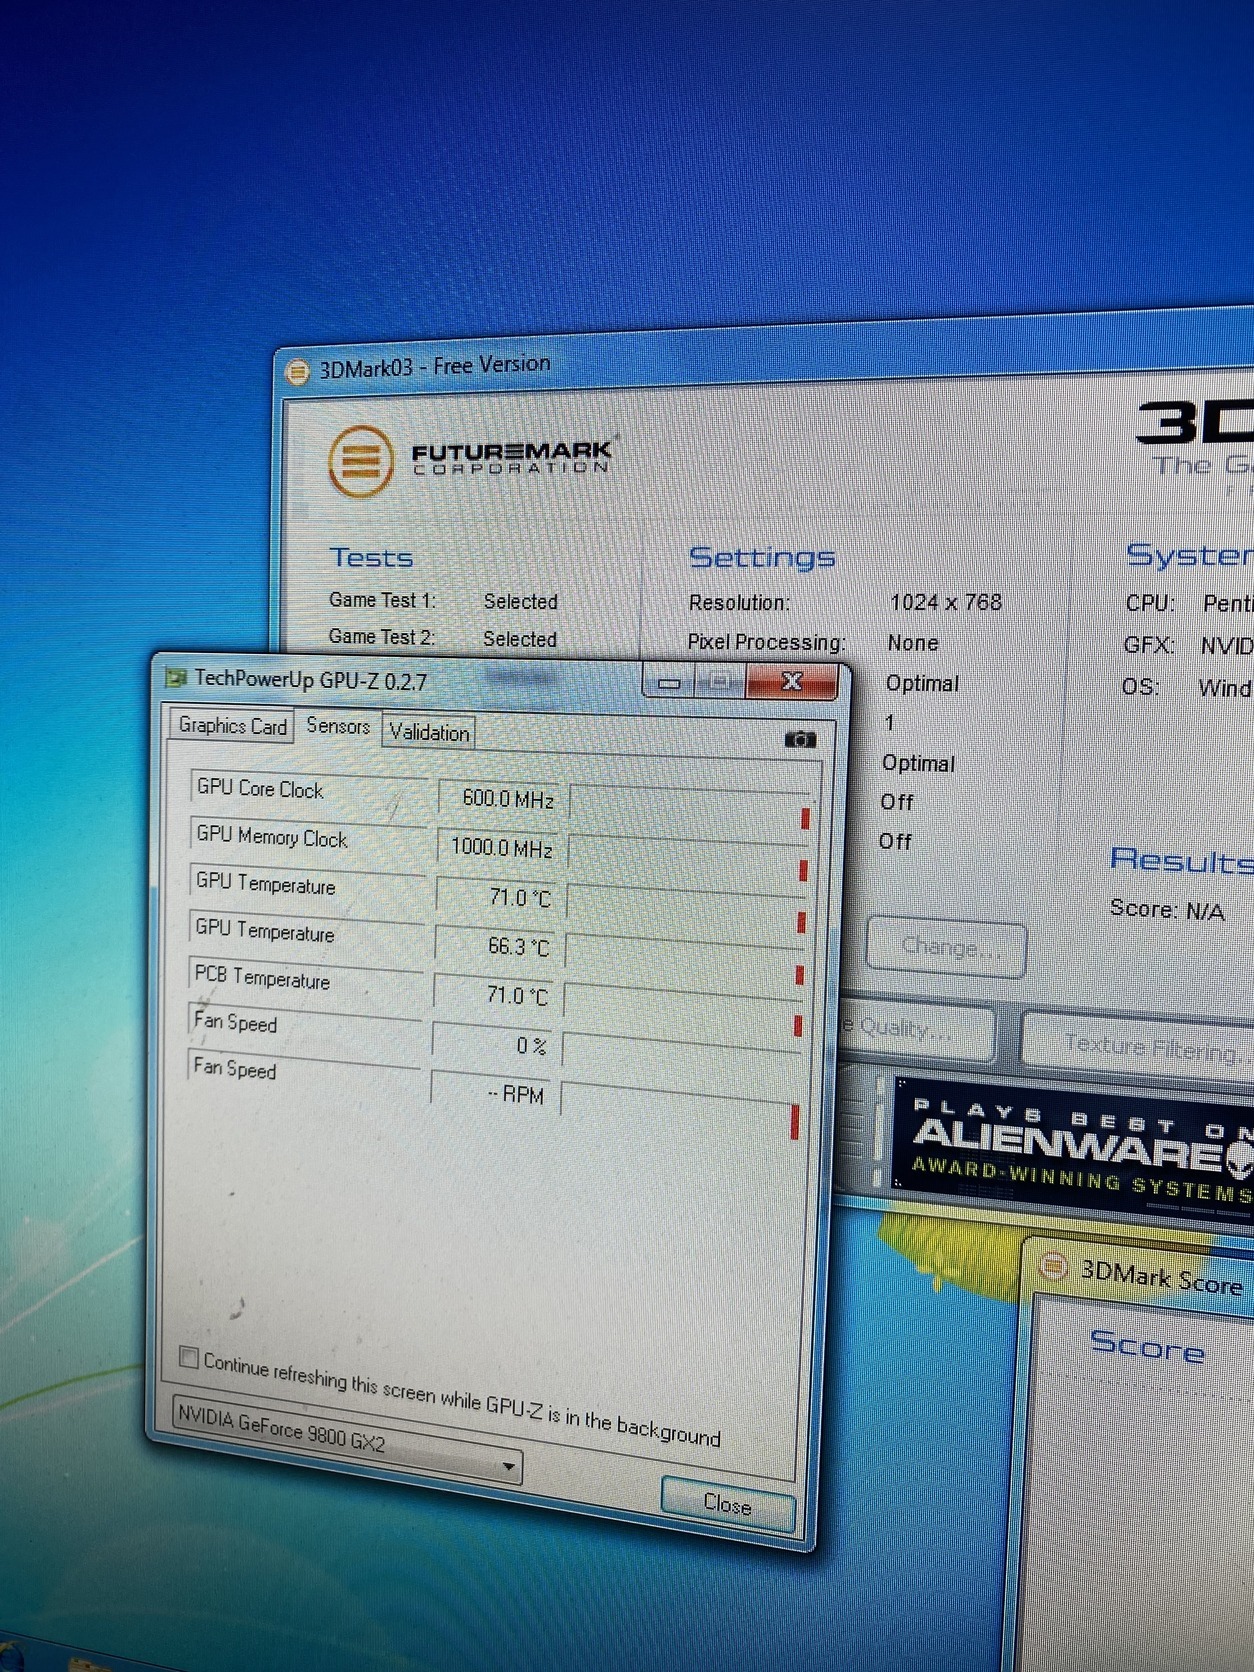
Task: Enable continue refreshing in background checkbox
Action: 188,1356
